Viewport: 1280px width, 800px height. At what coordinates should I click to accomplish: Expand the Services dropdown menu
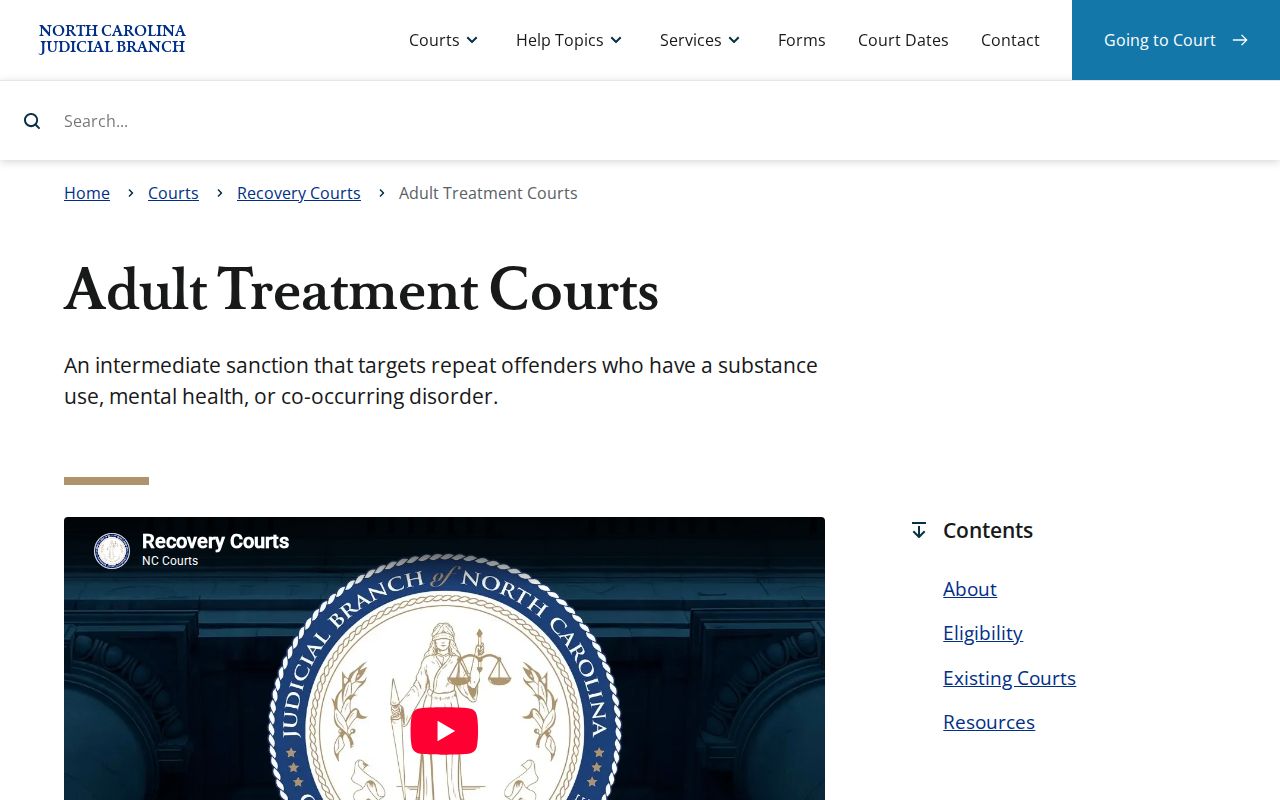click(701, 40)
